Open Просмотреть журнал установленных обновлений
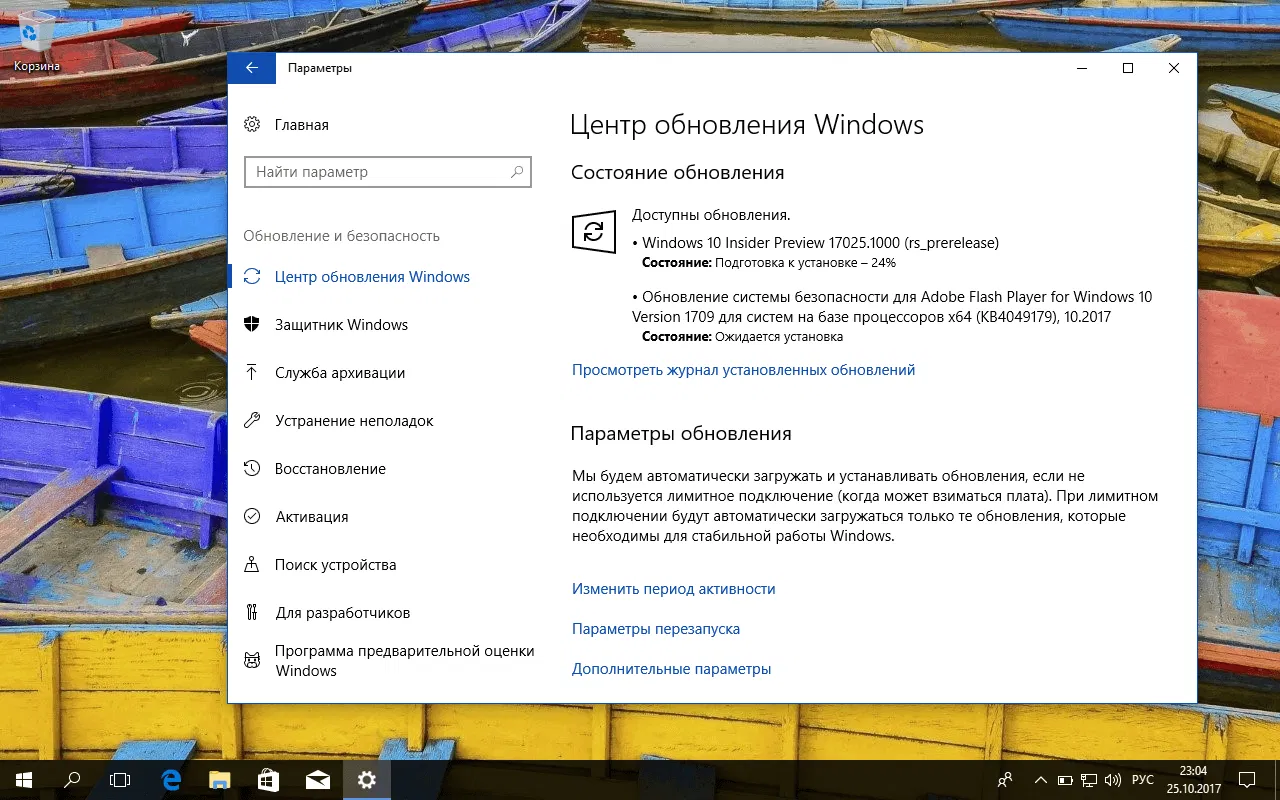Image resolution: width=1280 pixels, height=800 pixels. 742,369
